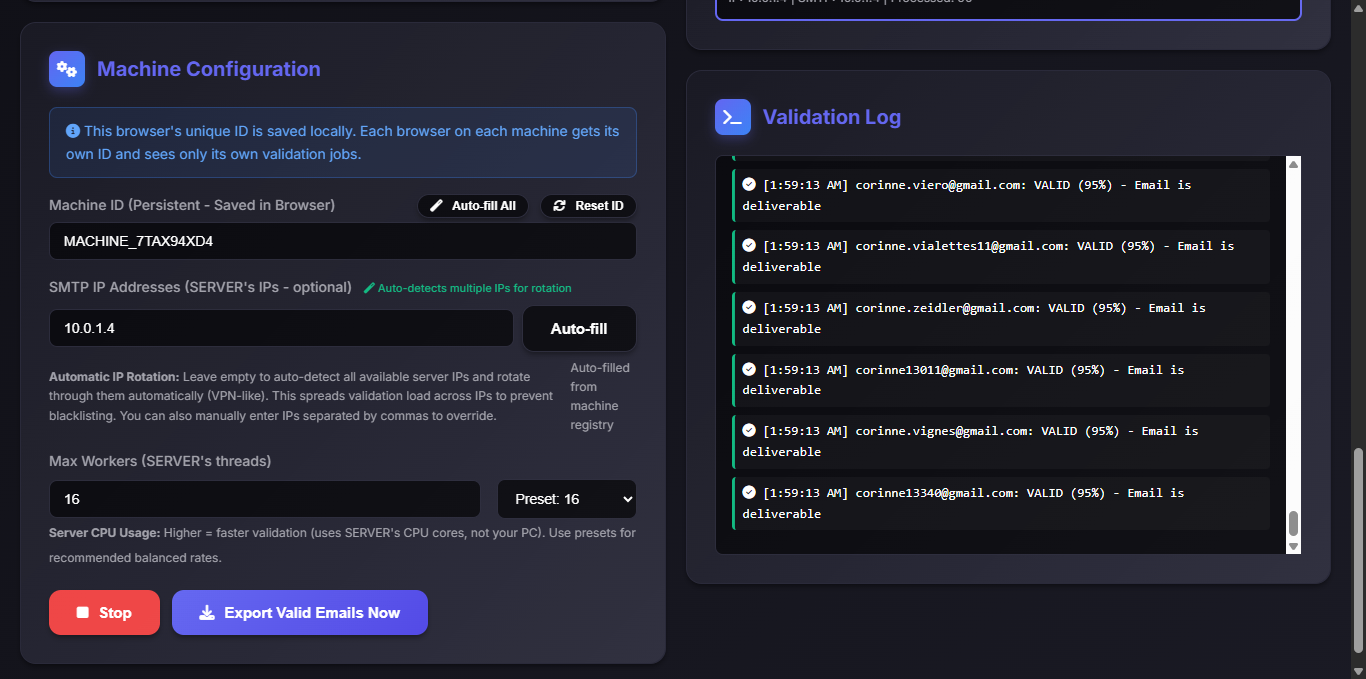
Task: Select the corinne.vignes validation log entry
Action: click(1000, 441)
